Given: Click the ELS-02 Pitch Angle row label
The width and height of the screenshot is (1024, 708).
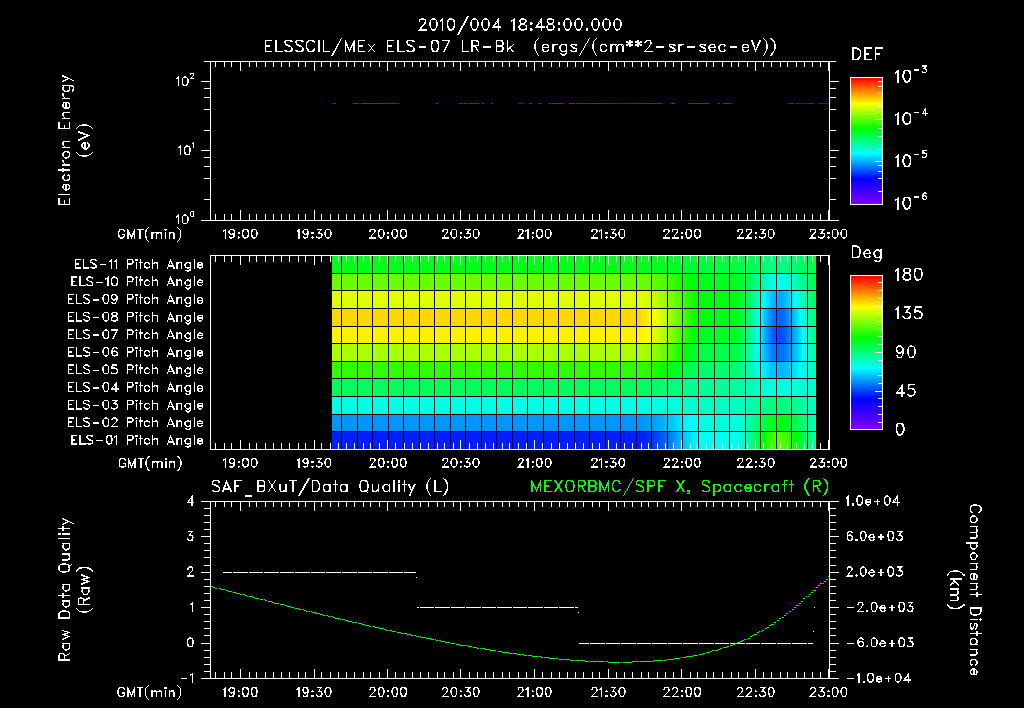Looking at the screenshot, I should pos(136,423).
